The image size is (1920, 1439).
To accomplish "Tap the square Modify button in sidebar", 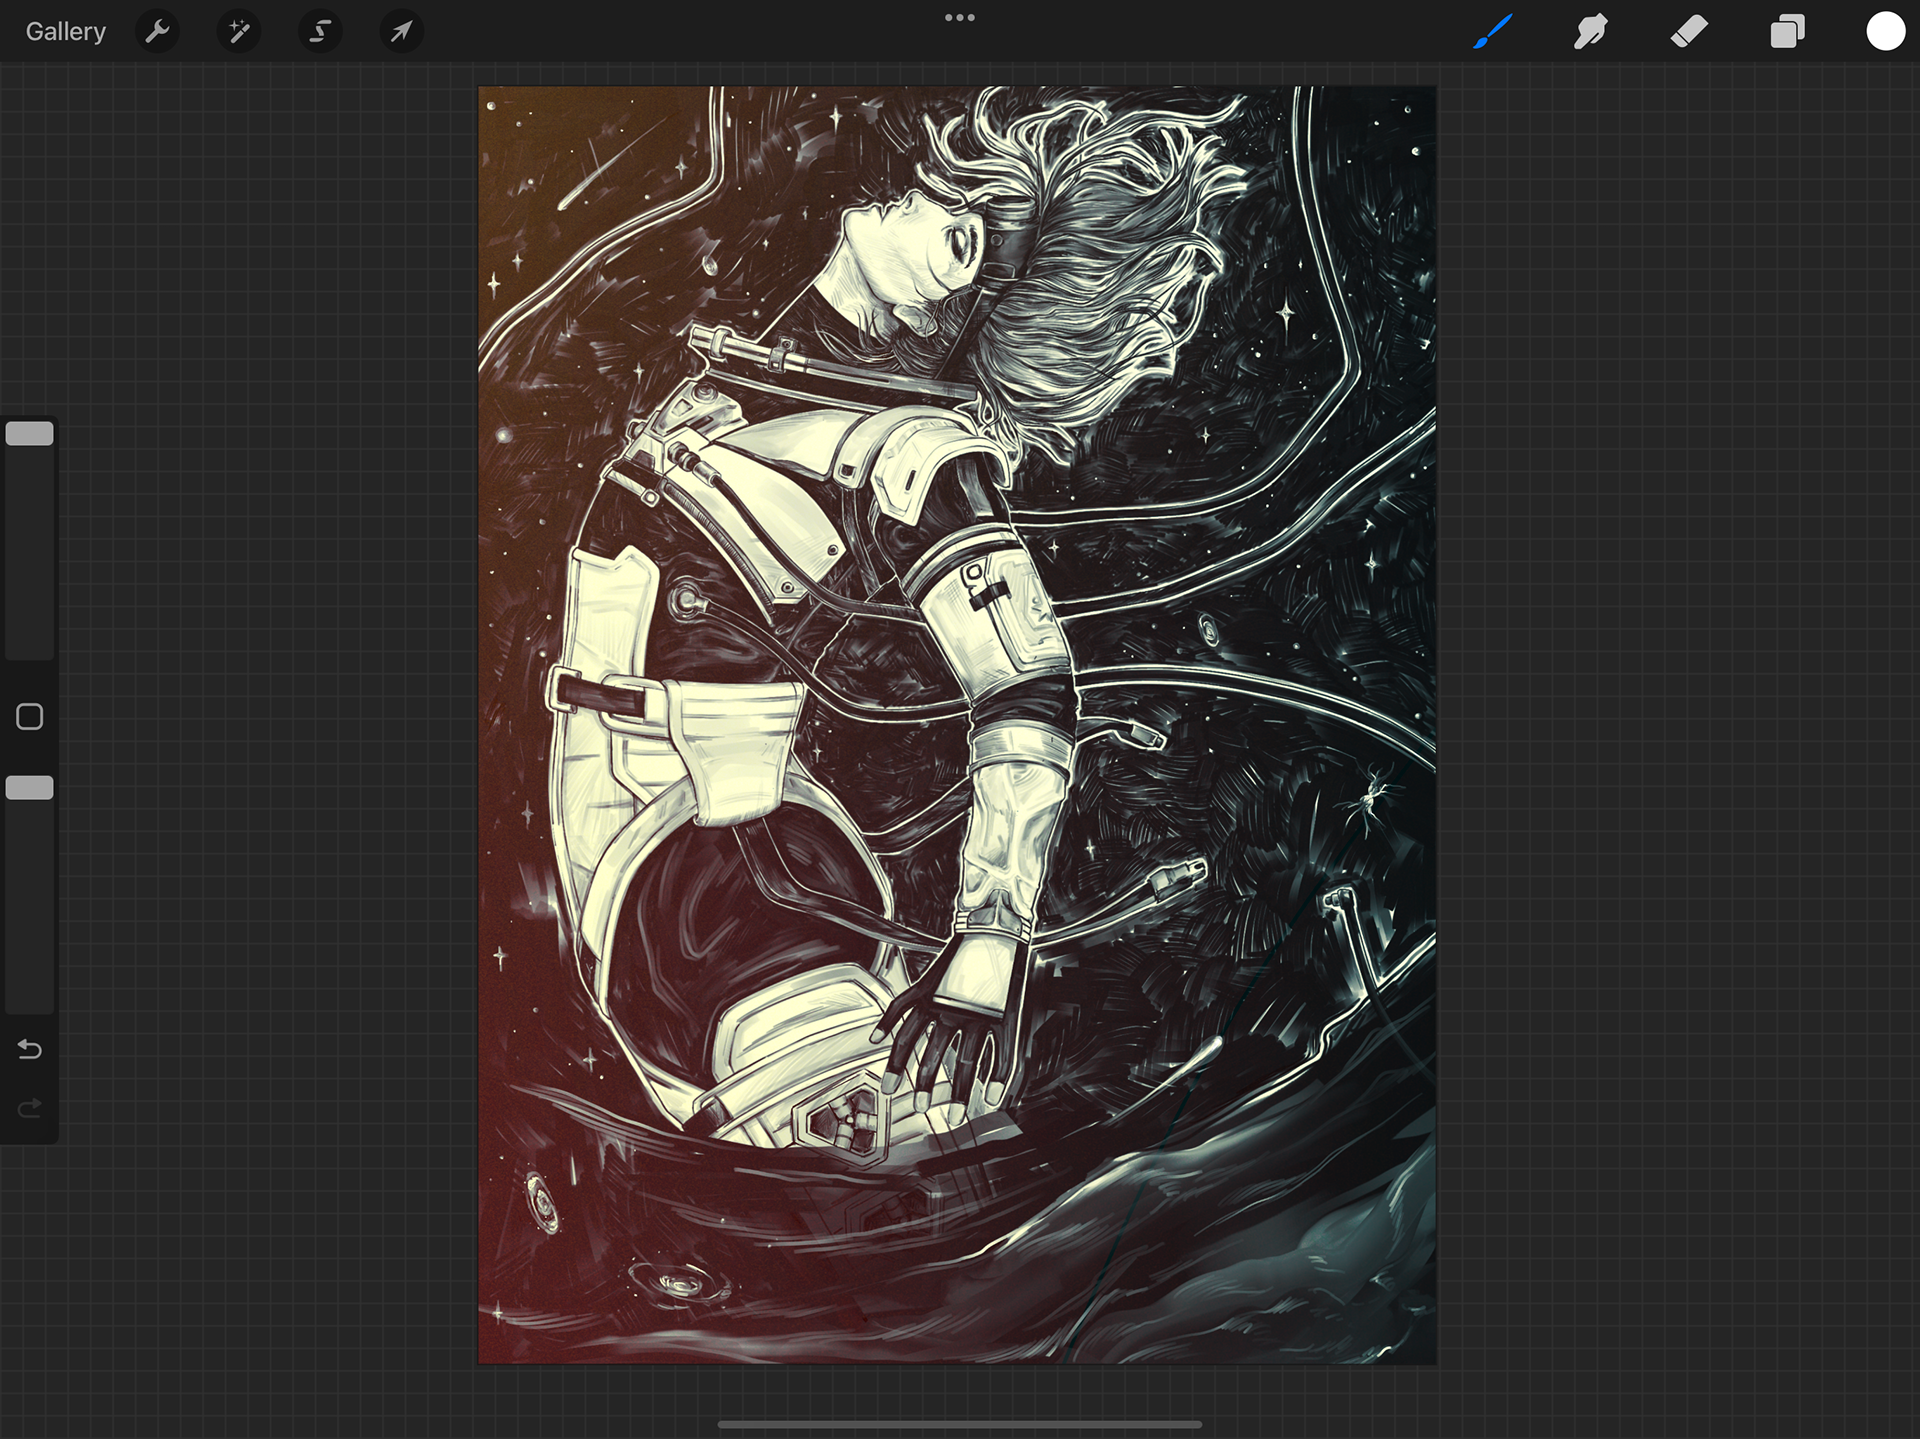I will click(30, 717).
